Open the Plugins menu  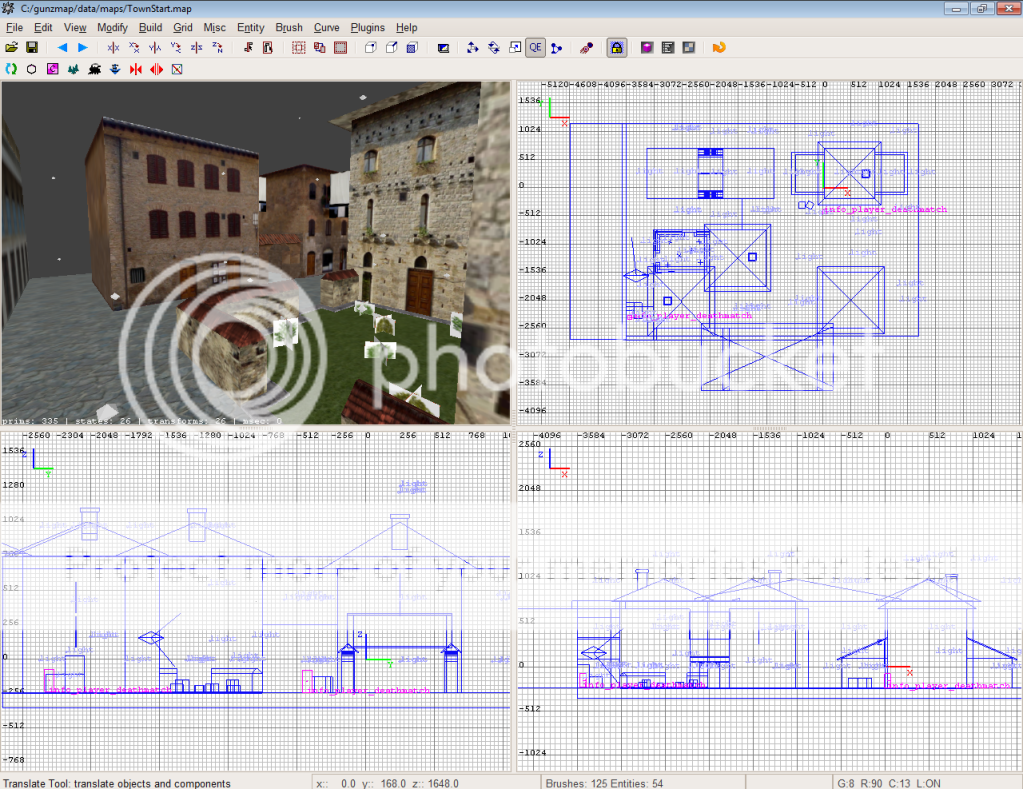(367, 28)
